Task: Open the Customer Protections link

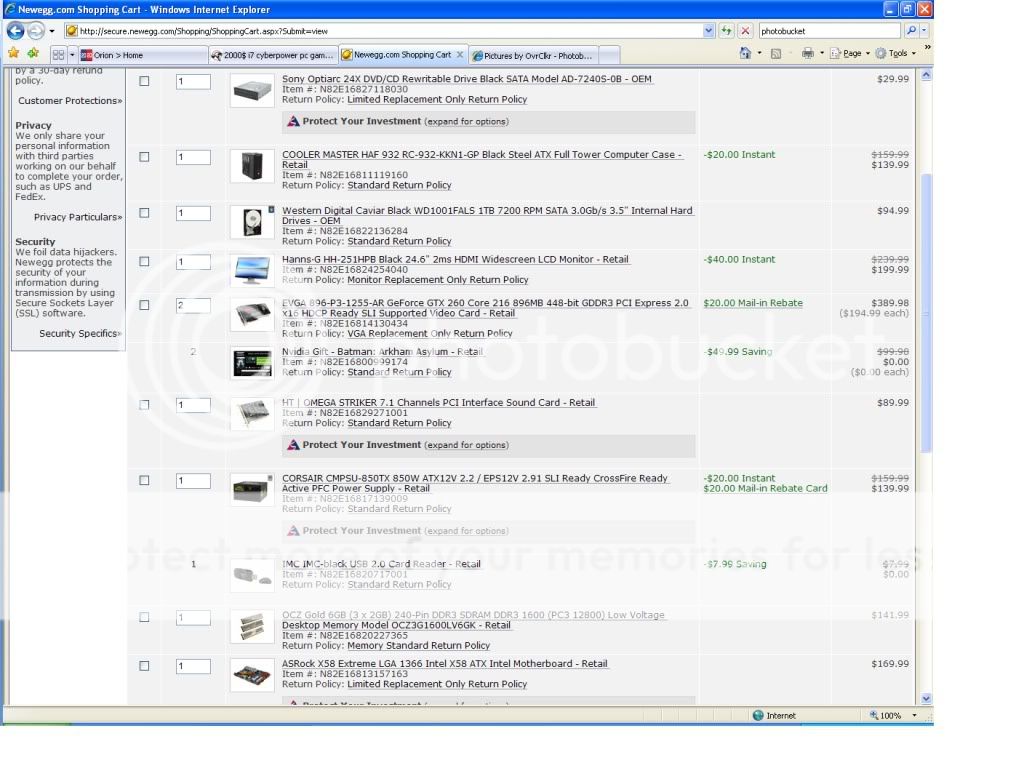Action: click(x=70, y=101)
